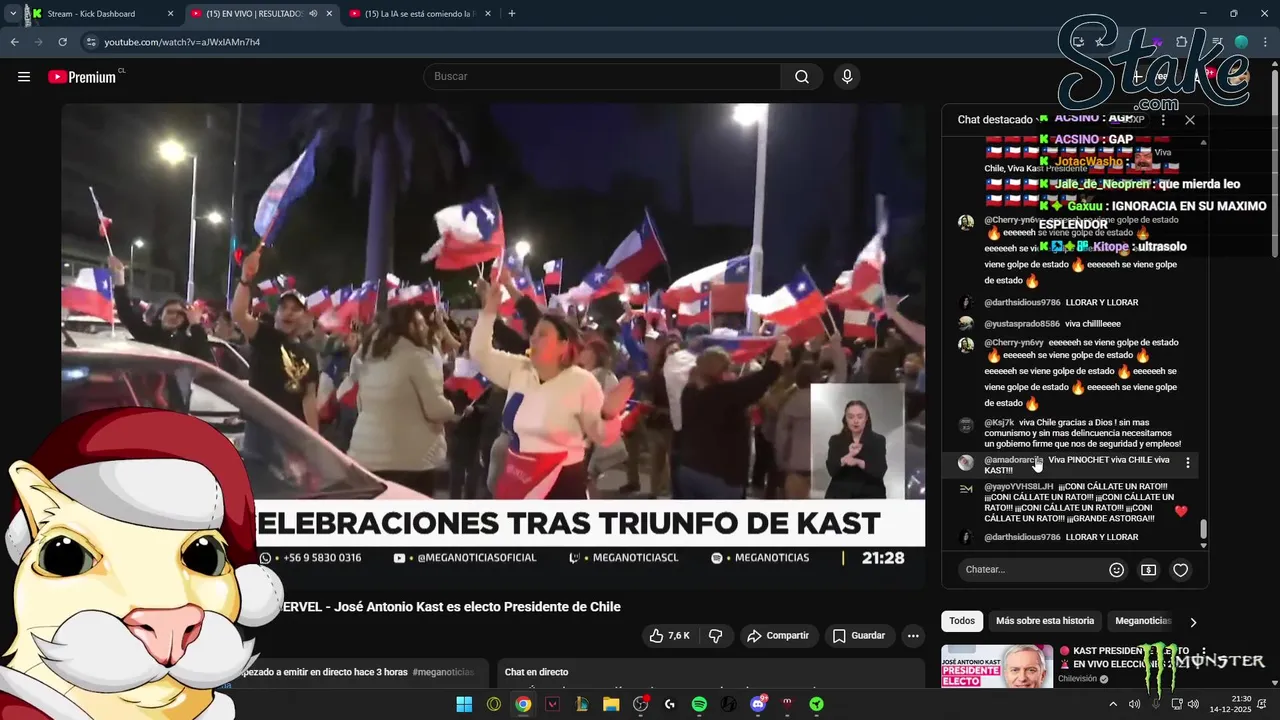Viewport: 1280px width, 720px height.
Task: Open a new browser tab
Action: (512, 14)
